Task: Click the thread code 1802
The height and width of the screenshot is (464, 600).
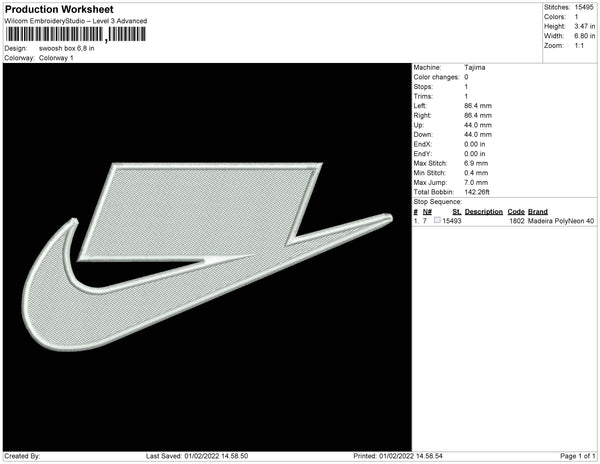Action: (517, 221)
